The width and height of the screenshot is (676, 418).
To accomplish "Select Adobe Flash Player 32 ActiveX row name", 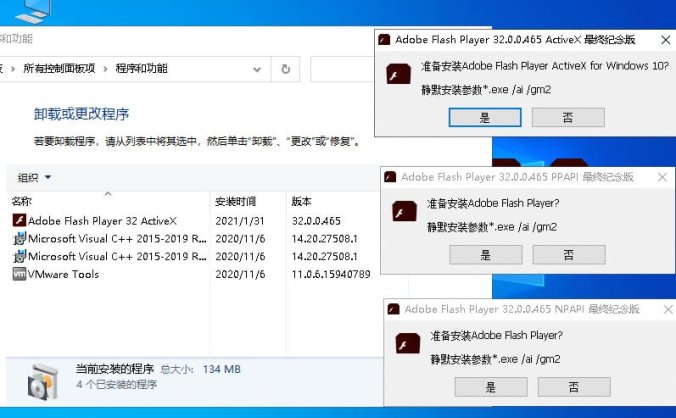I will (x=102, y=221).
